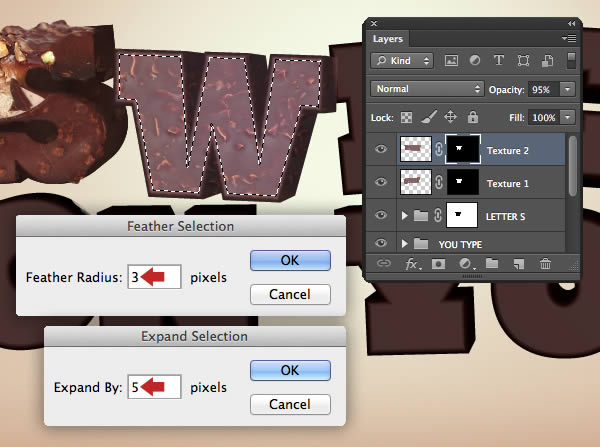Image resolution: width=600 pixels, height=447 pixels.
Task: Click the Layers panel scrollbar
Action: 572,166
